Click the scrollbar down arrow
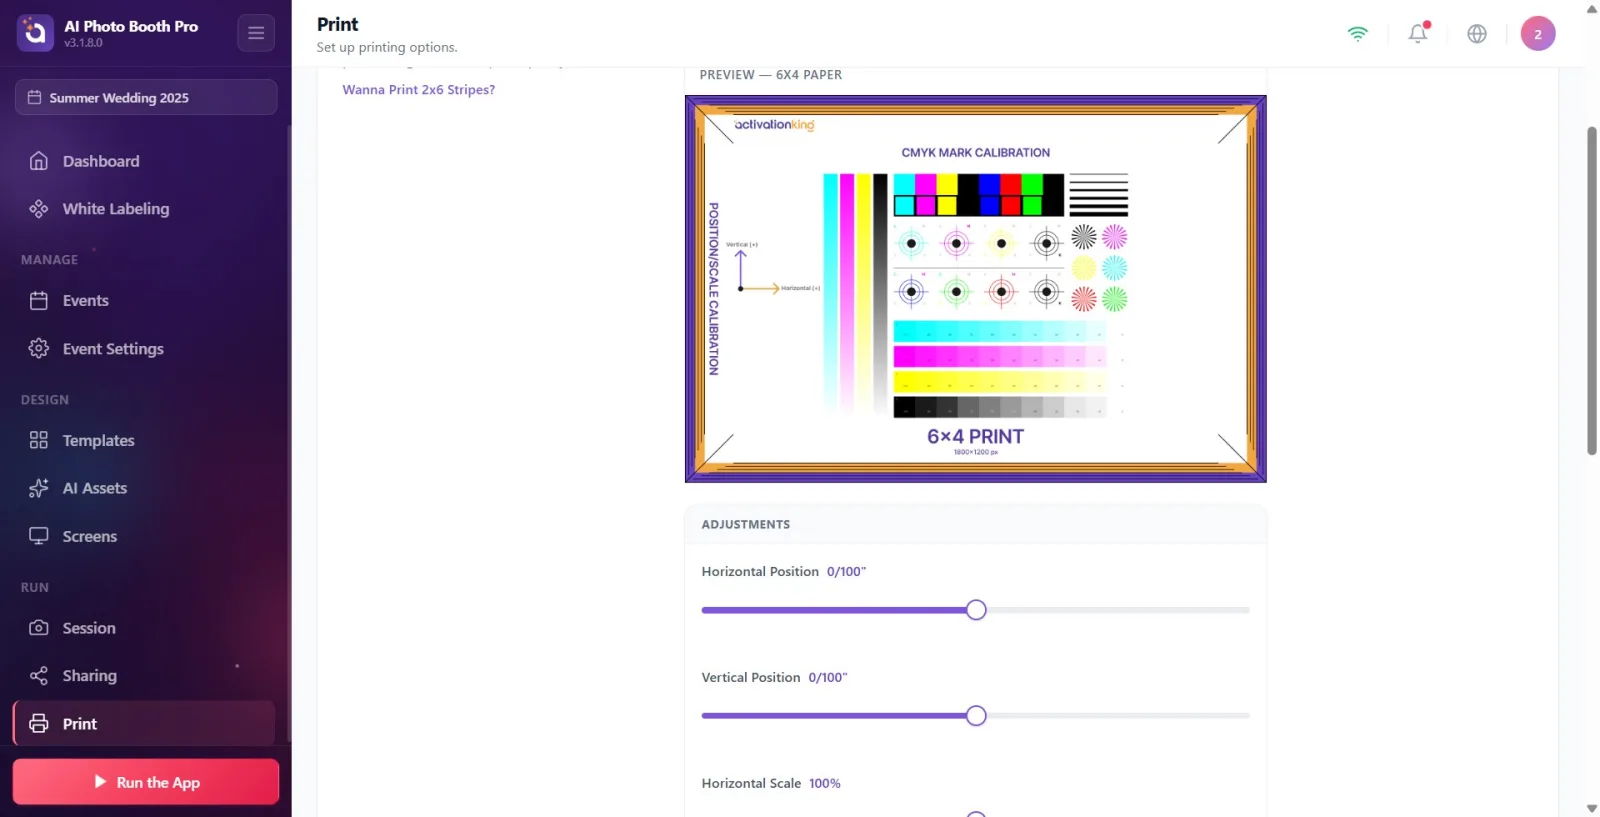The image size is (1600, 817). tap(1592, 808)
